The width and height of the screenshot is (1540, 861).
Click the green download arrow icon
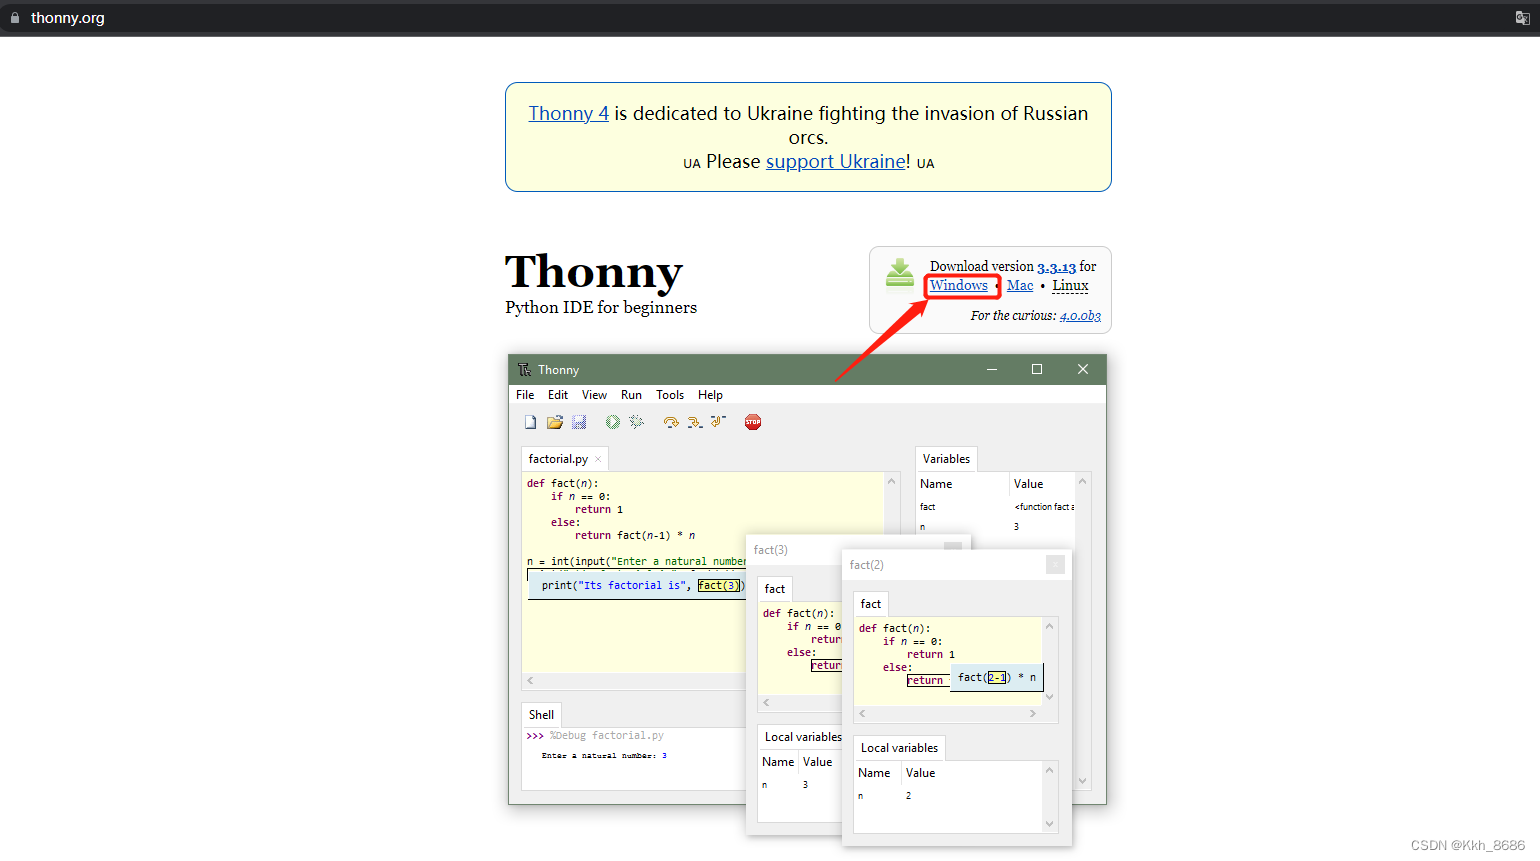(x=900, y=273)
